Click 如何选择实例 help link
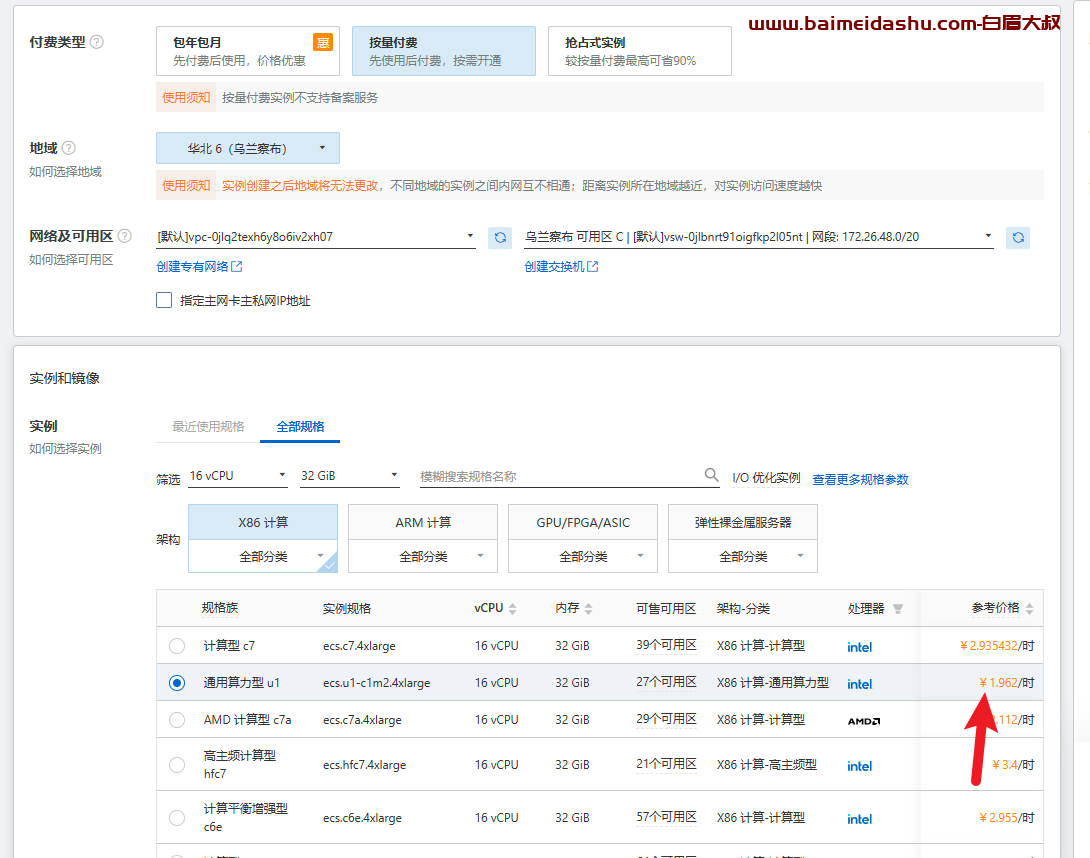Image resolution: width=1090 pixels, height=858 pixels. pos(65,448)
